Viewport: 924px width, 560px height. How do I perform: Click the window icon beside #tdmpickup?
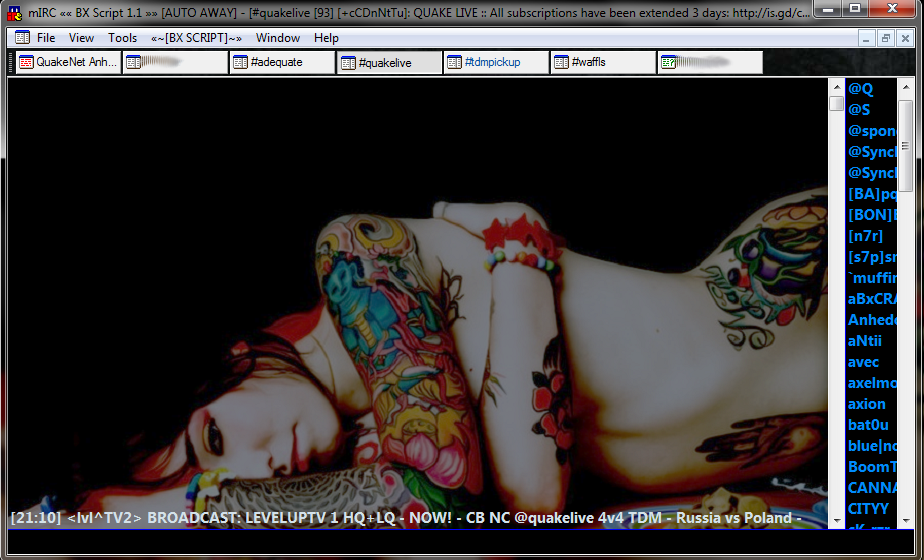(x=454, y=63)
